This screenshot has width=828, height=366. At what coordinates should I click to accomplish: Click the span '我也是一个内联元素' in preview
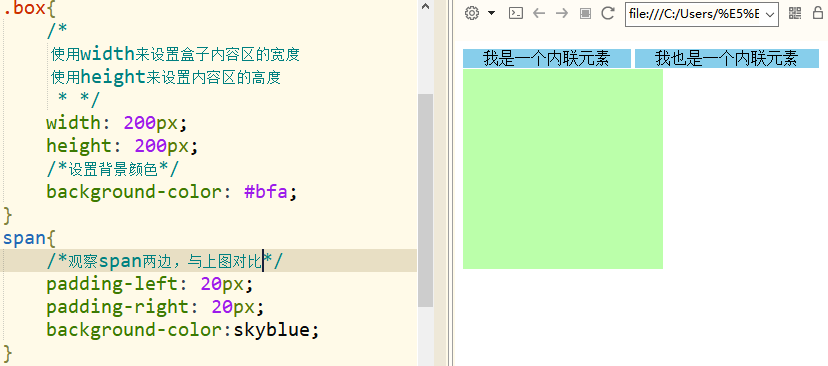coord(727,59)
